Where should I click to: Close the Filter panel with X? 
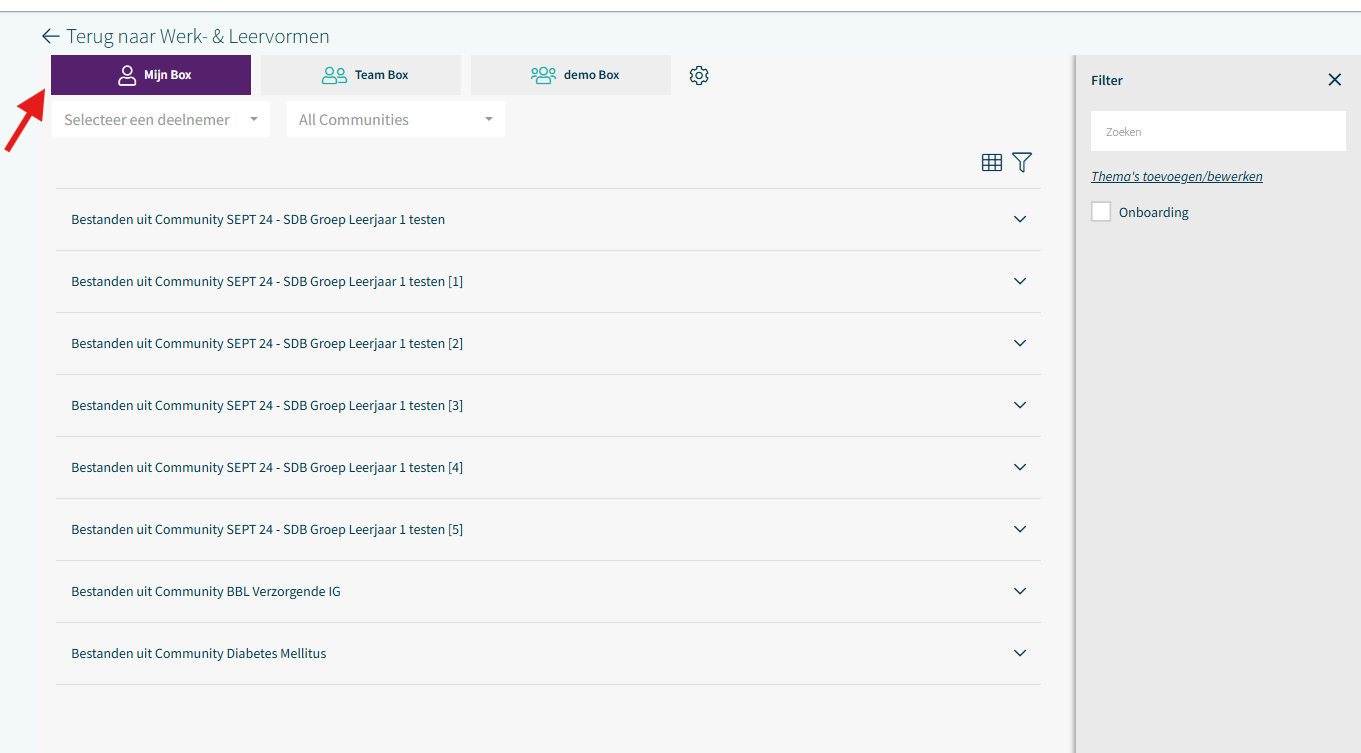coord(1335,80)
